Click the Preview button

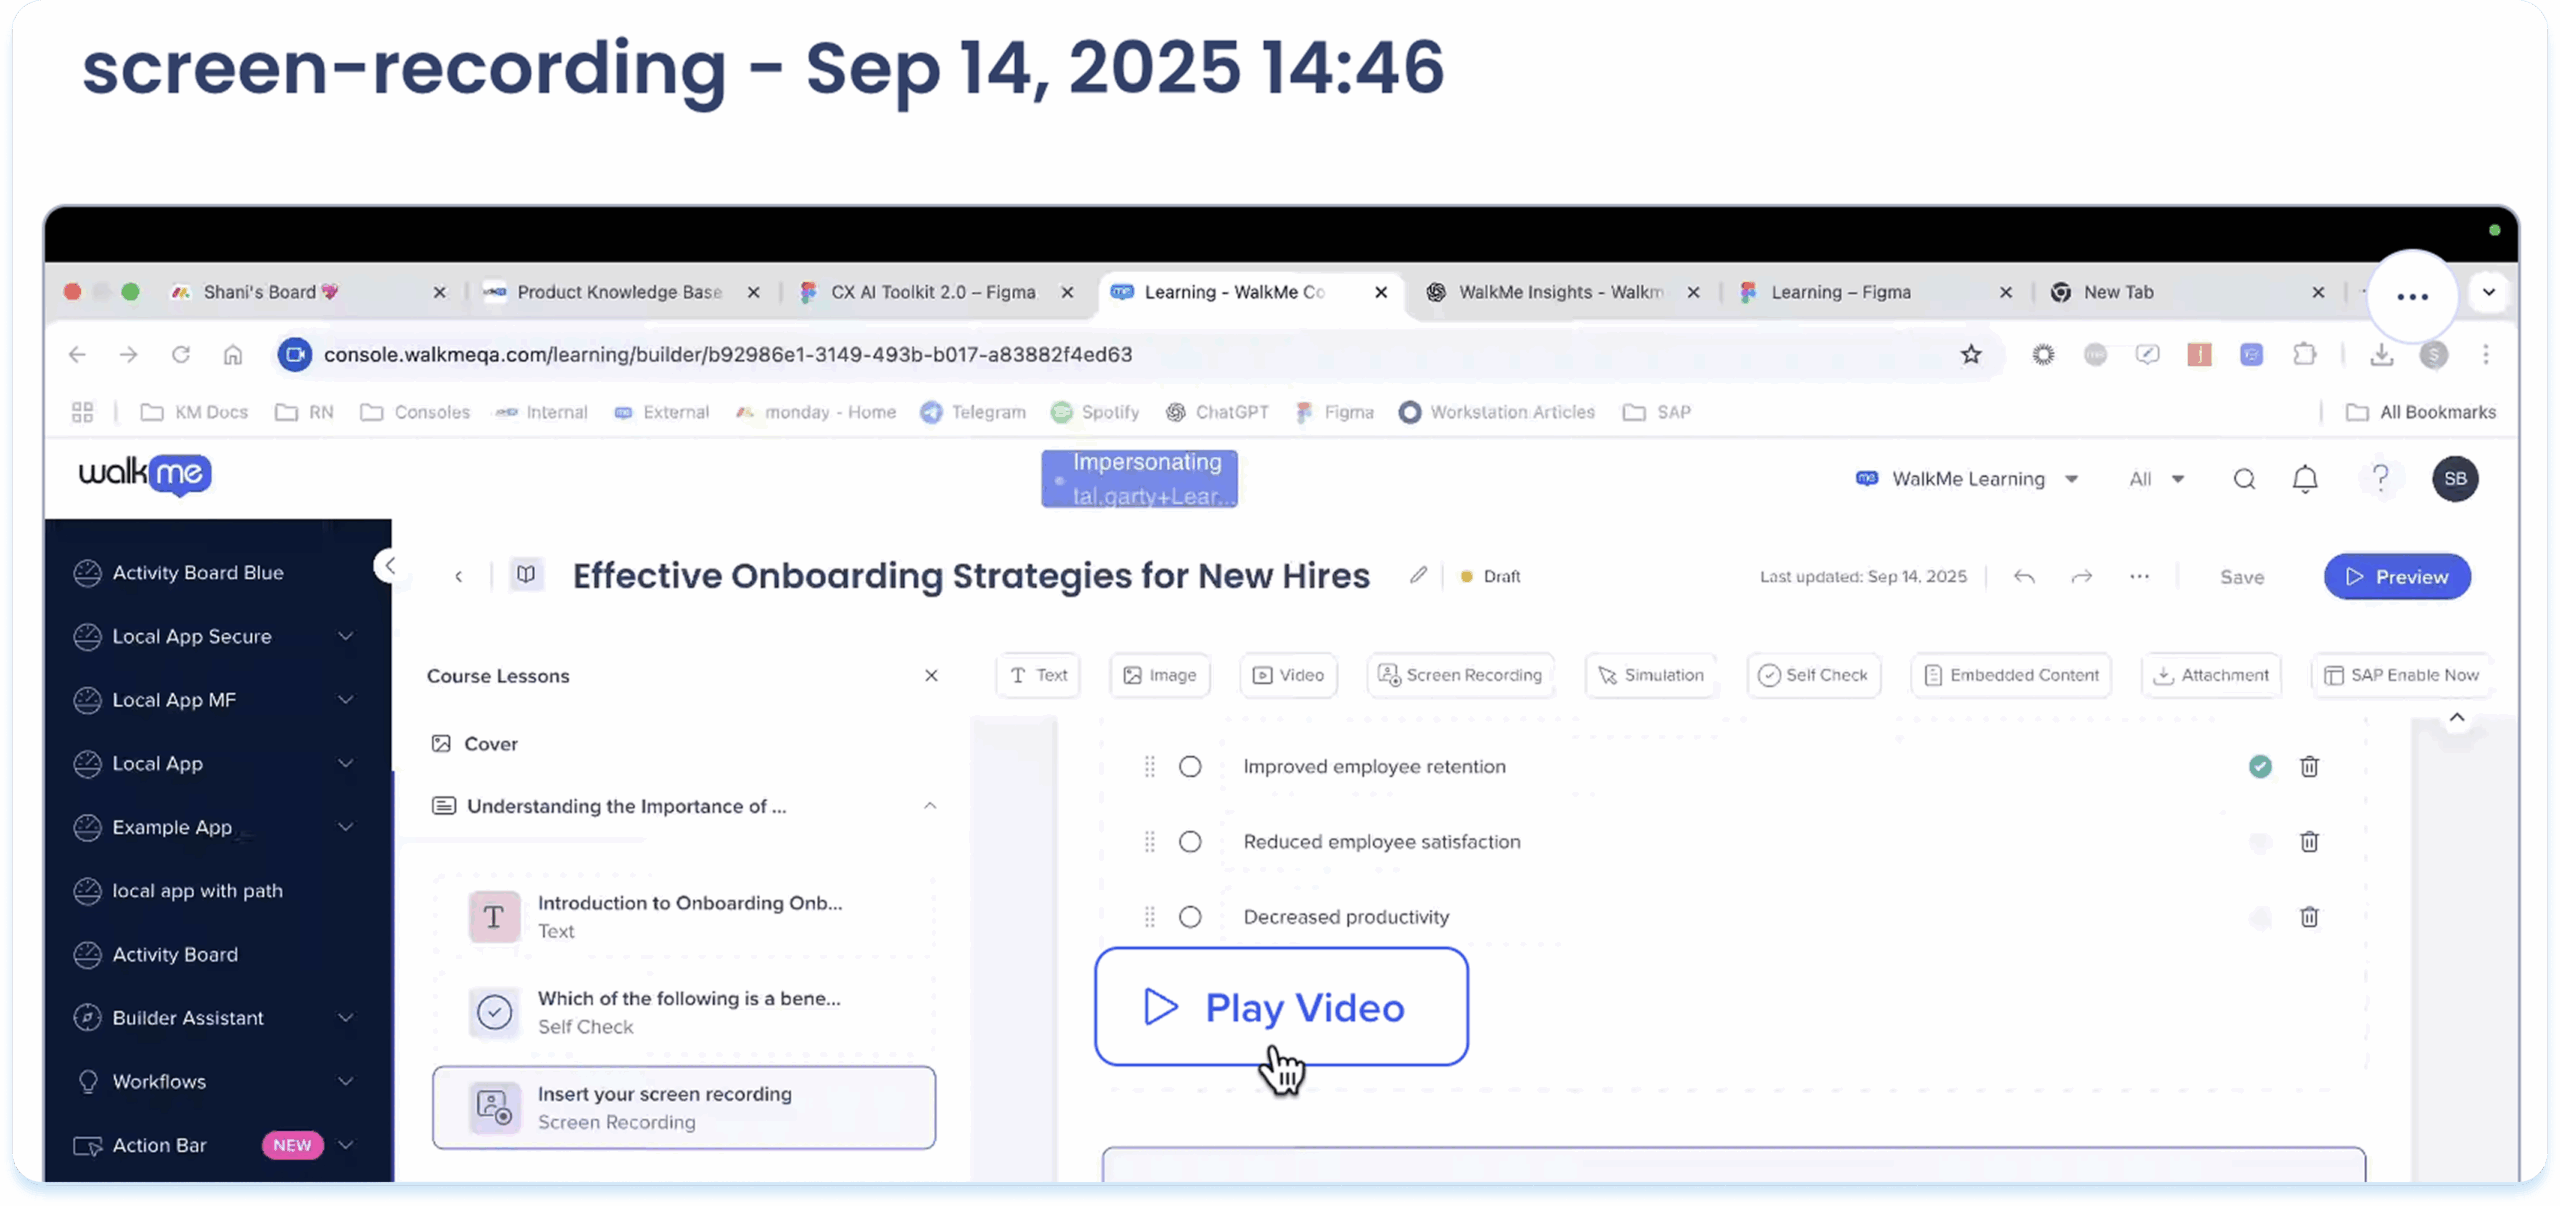pos(2397,577)
